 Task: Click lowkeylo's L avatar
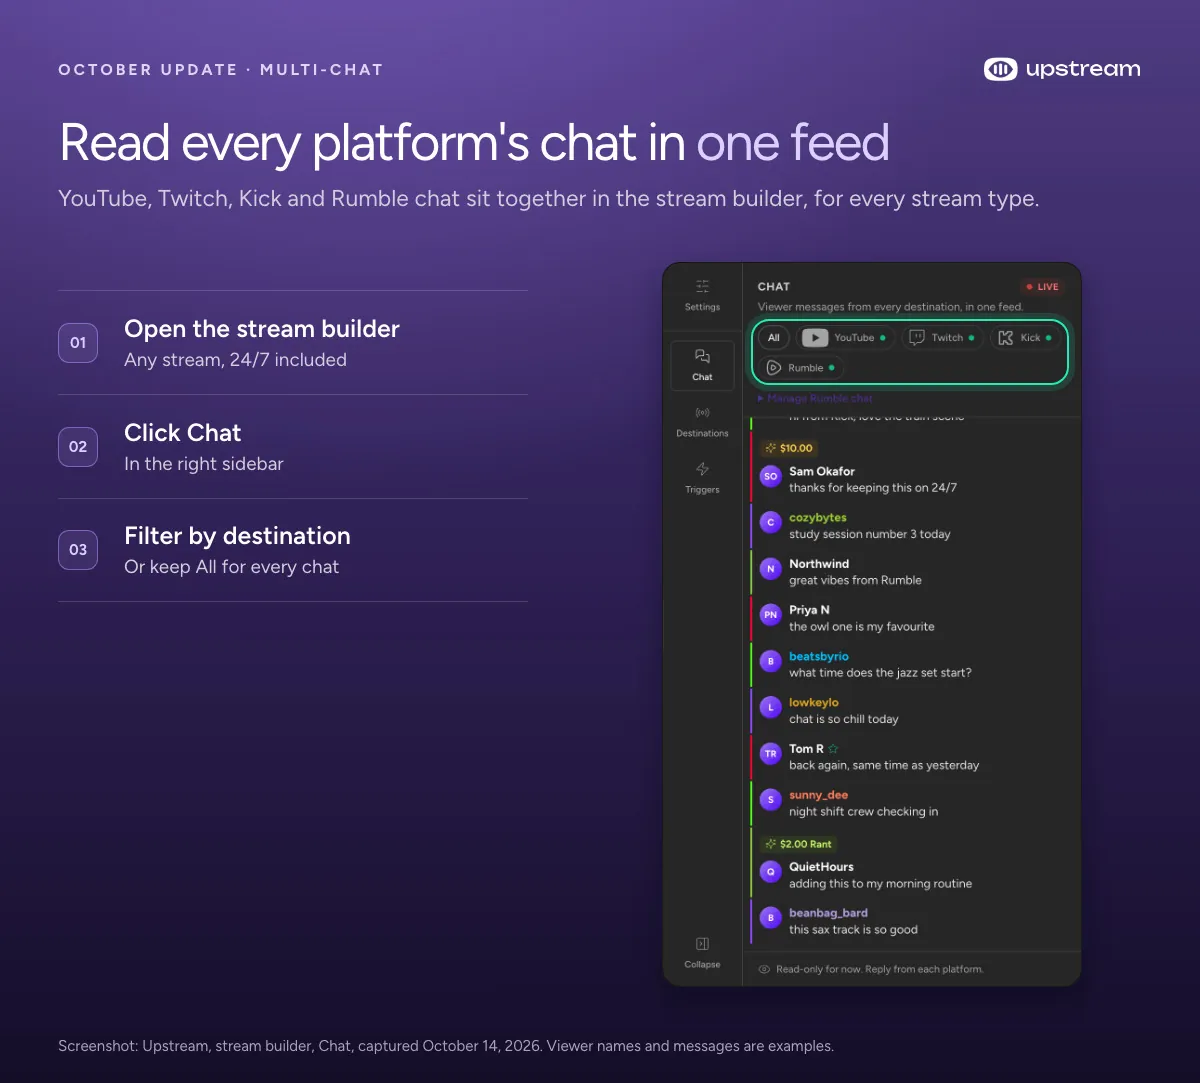(x=770, y=708)
